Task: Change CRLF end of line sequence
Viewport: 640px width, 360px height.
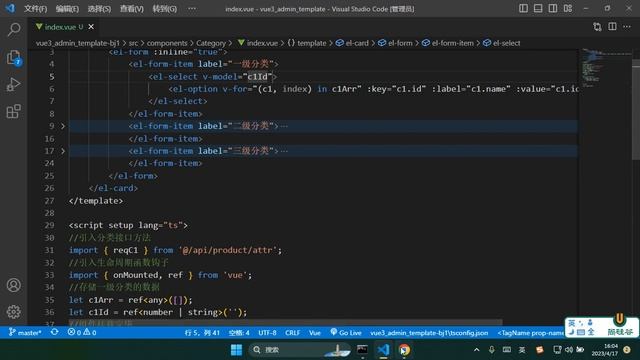Action: pyautogui.click(x=292, y=333)
